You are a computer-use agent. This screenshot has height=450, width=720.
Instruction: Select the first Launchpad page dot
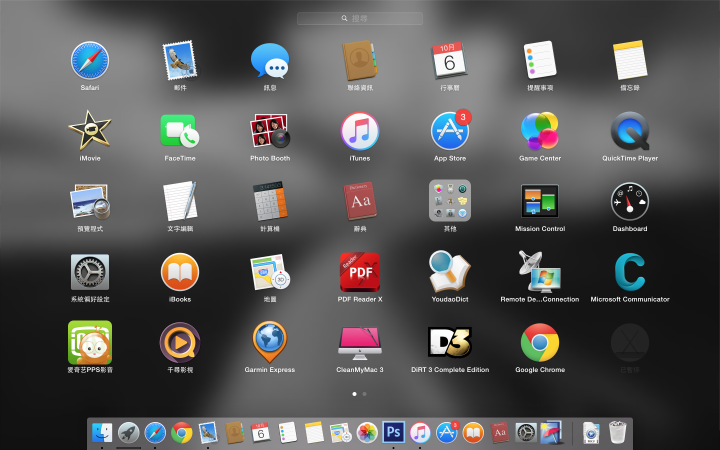354,394
